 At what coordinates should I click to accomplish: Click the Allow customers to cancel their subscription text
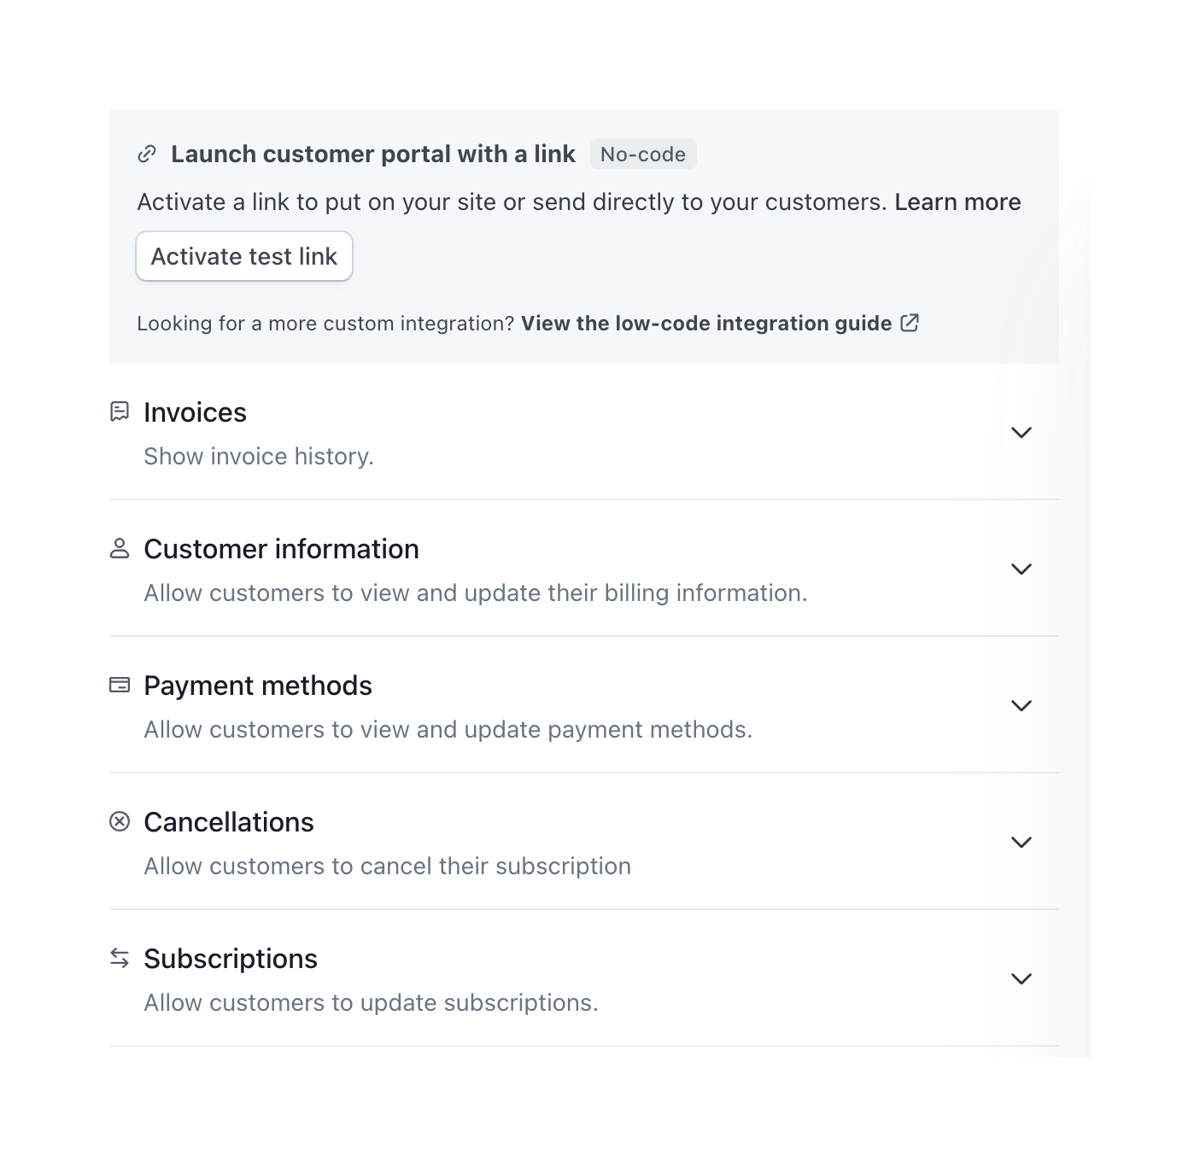tap(387, 866)
